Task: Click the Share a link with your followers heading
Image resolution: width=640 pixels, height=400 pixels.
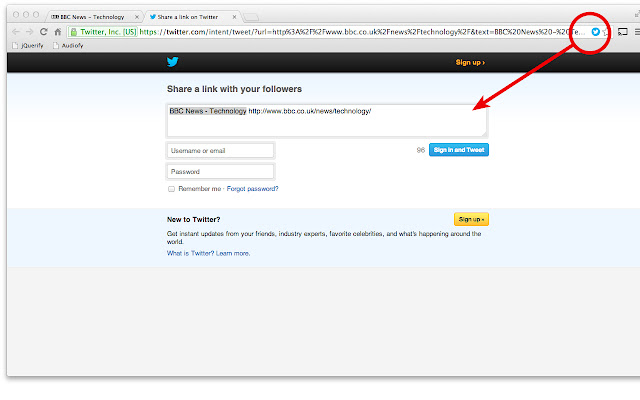Action: (x=234, y=89)
